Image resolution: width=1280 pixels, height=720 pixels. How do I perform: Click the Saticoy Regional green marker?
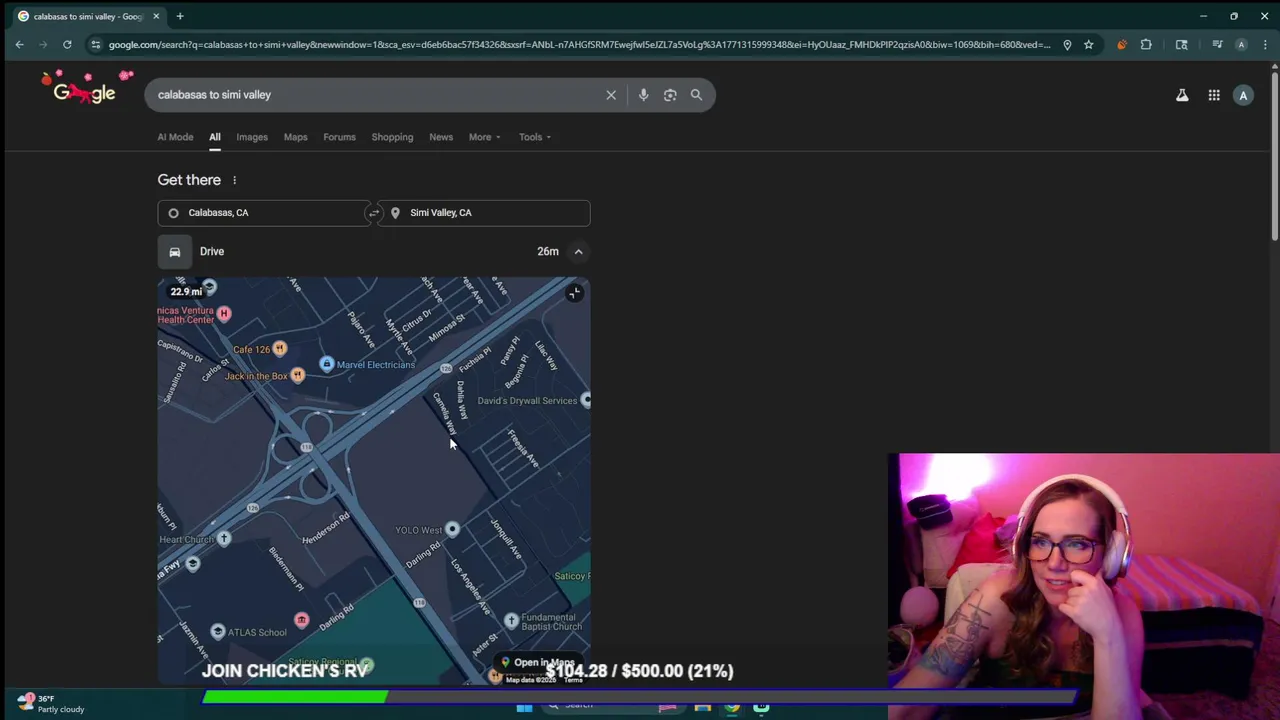pyautogui.click(x=367, y=665)
